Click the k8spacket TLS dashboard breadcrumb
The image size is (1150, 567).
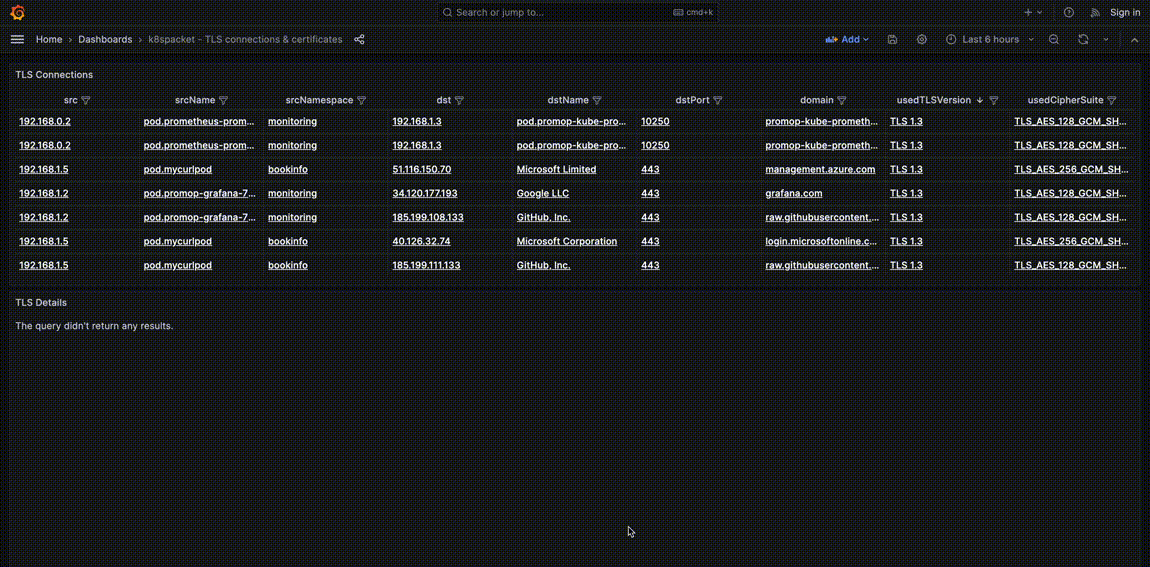tap(246, 40)
